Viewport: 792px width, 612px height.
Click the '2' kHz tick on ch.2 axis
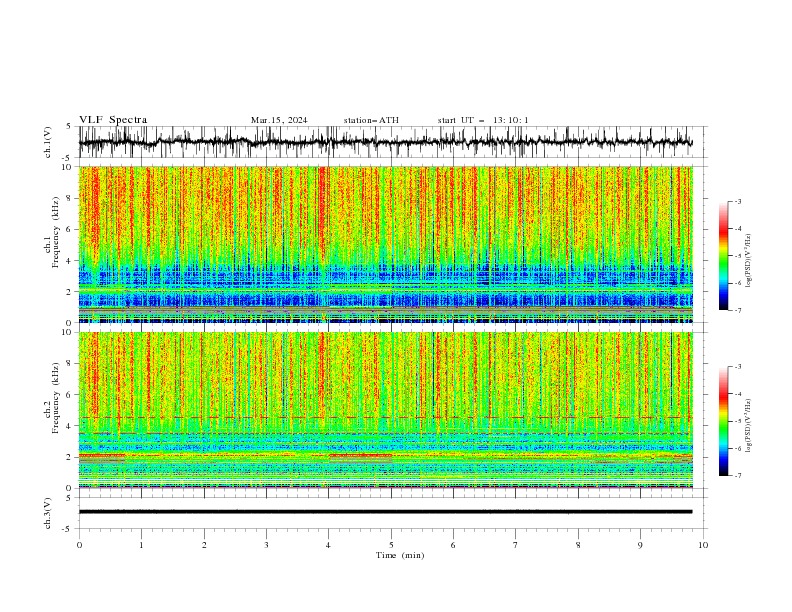[70, 457]
